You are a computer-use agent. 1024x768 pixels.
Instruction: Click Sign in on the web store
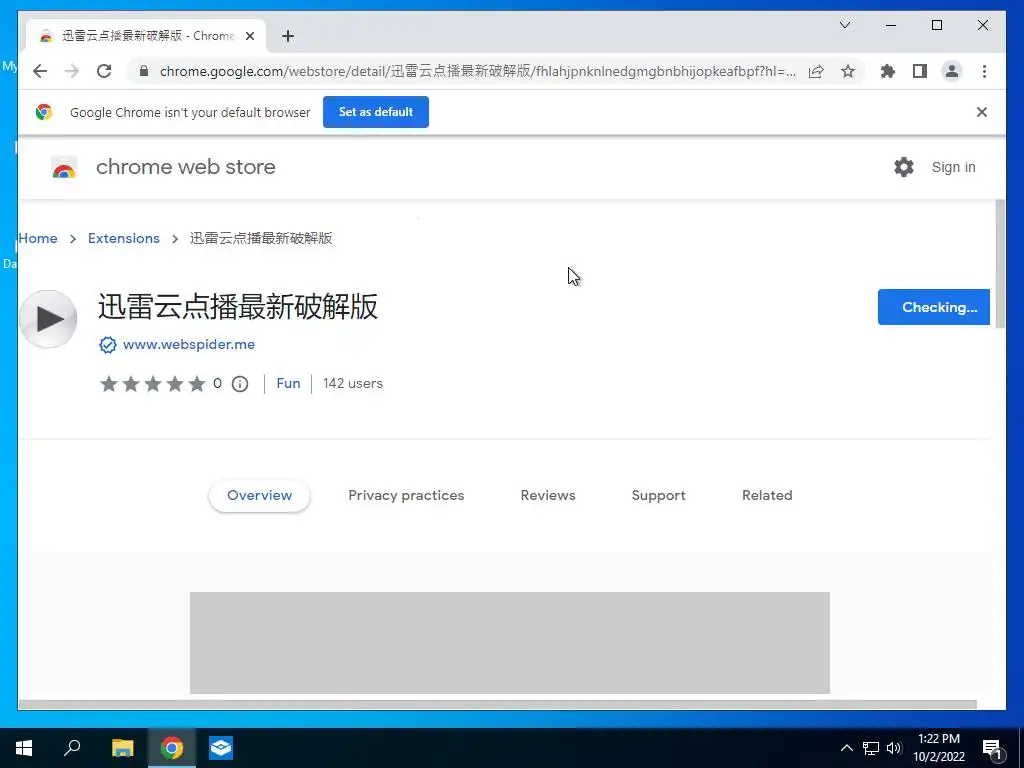[953, 167]
